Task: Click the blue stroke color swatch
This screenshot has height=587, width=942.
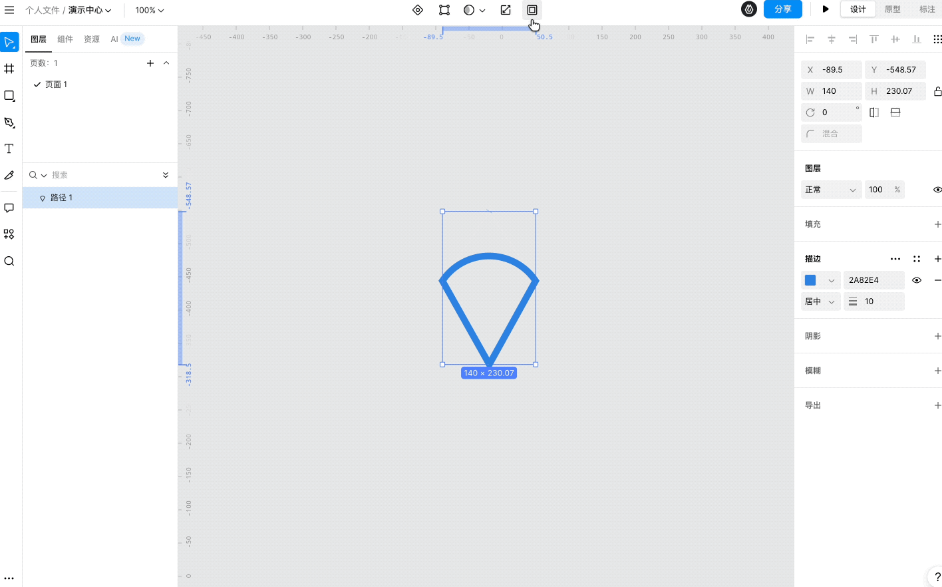Action: [811, 281]
